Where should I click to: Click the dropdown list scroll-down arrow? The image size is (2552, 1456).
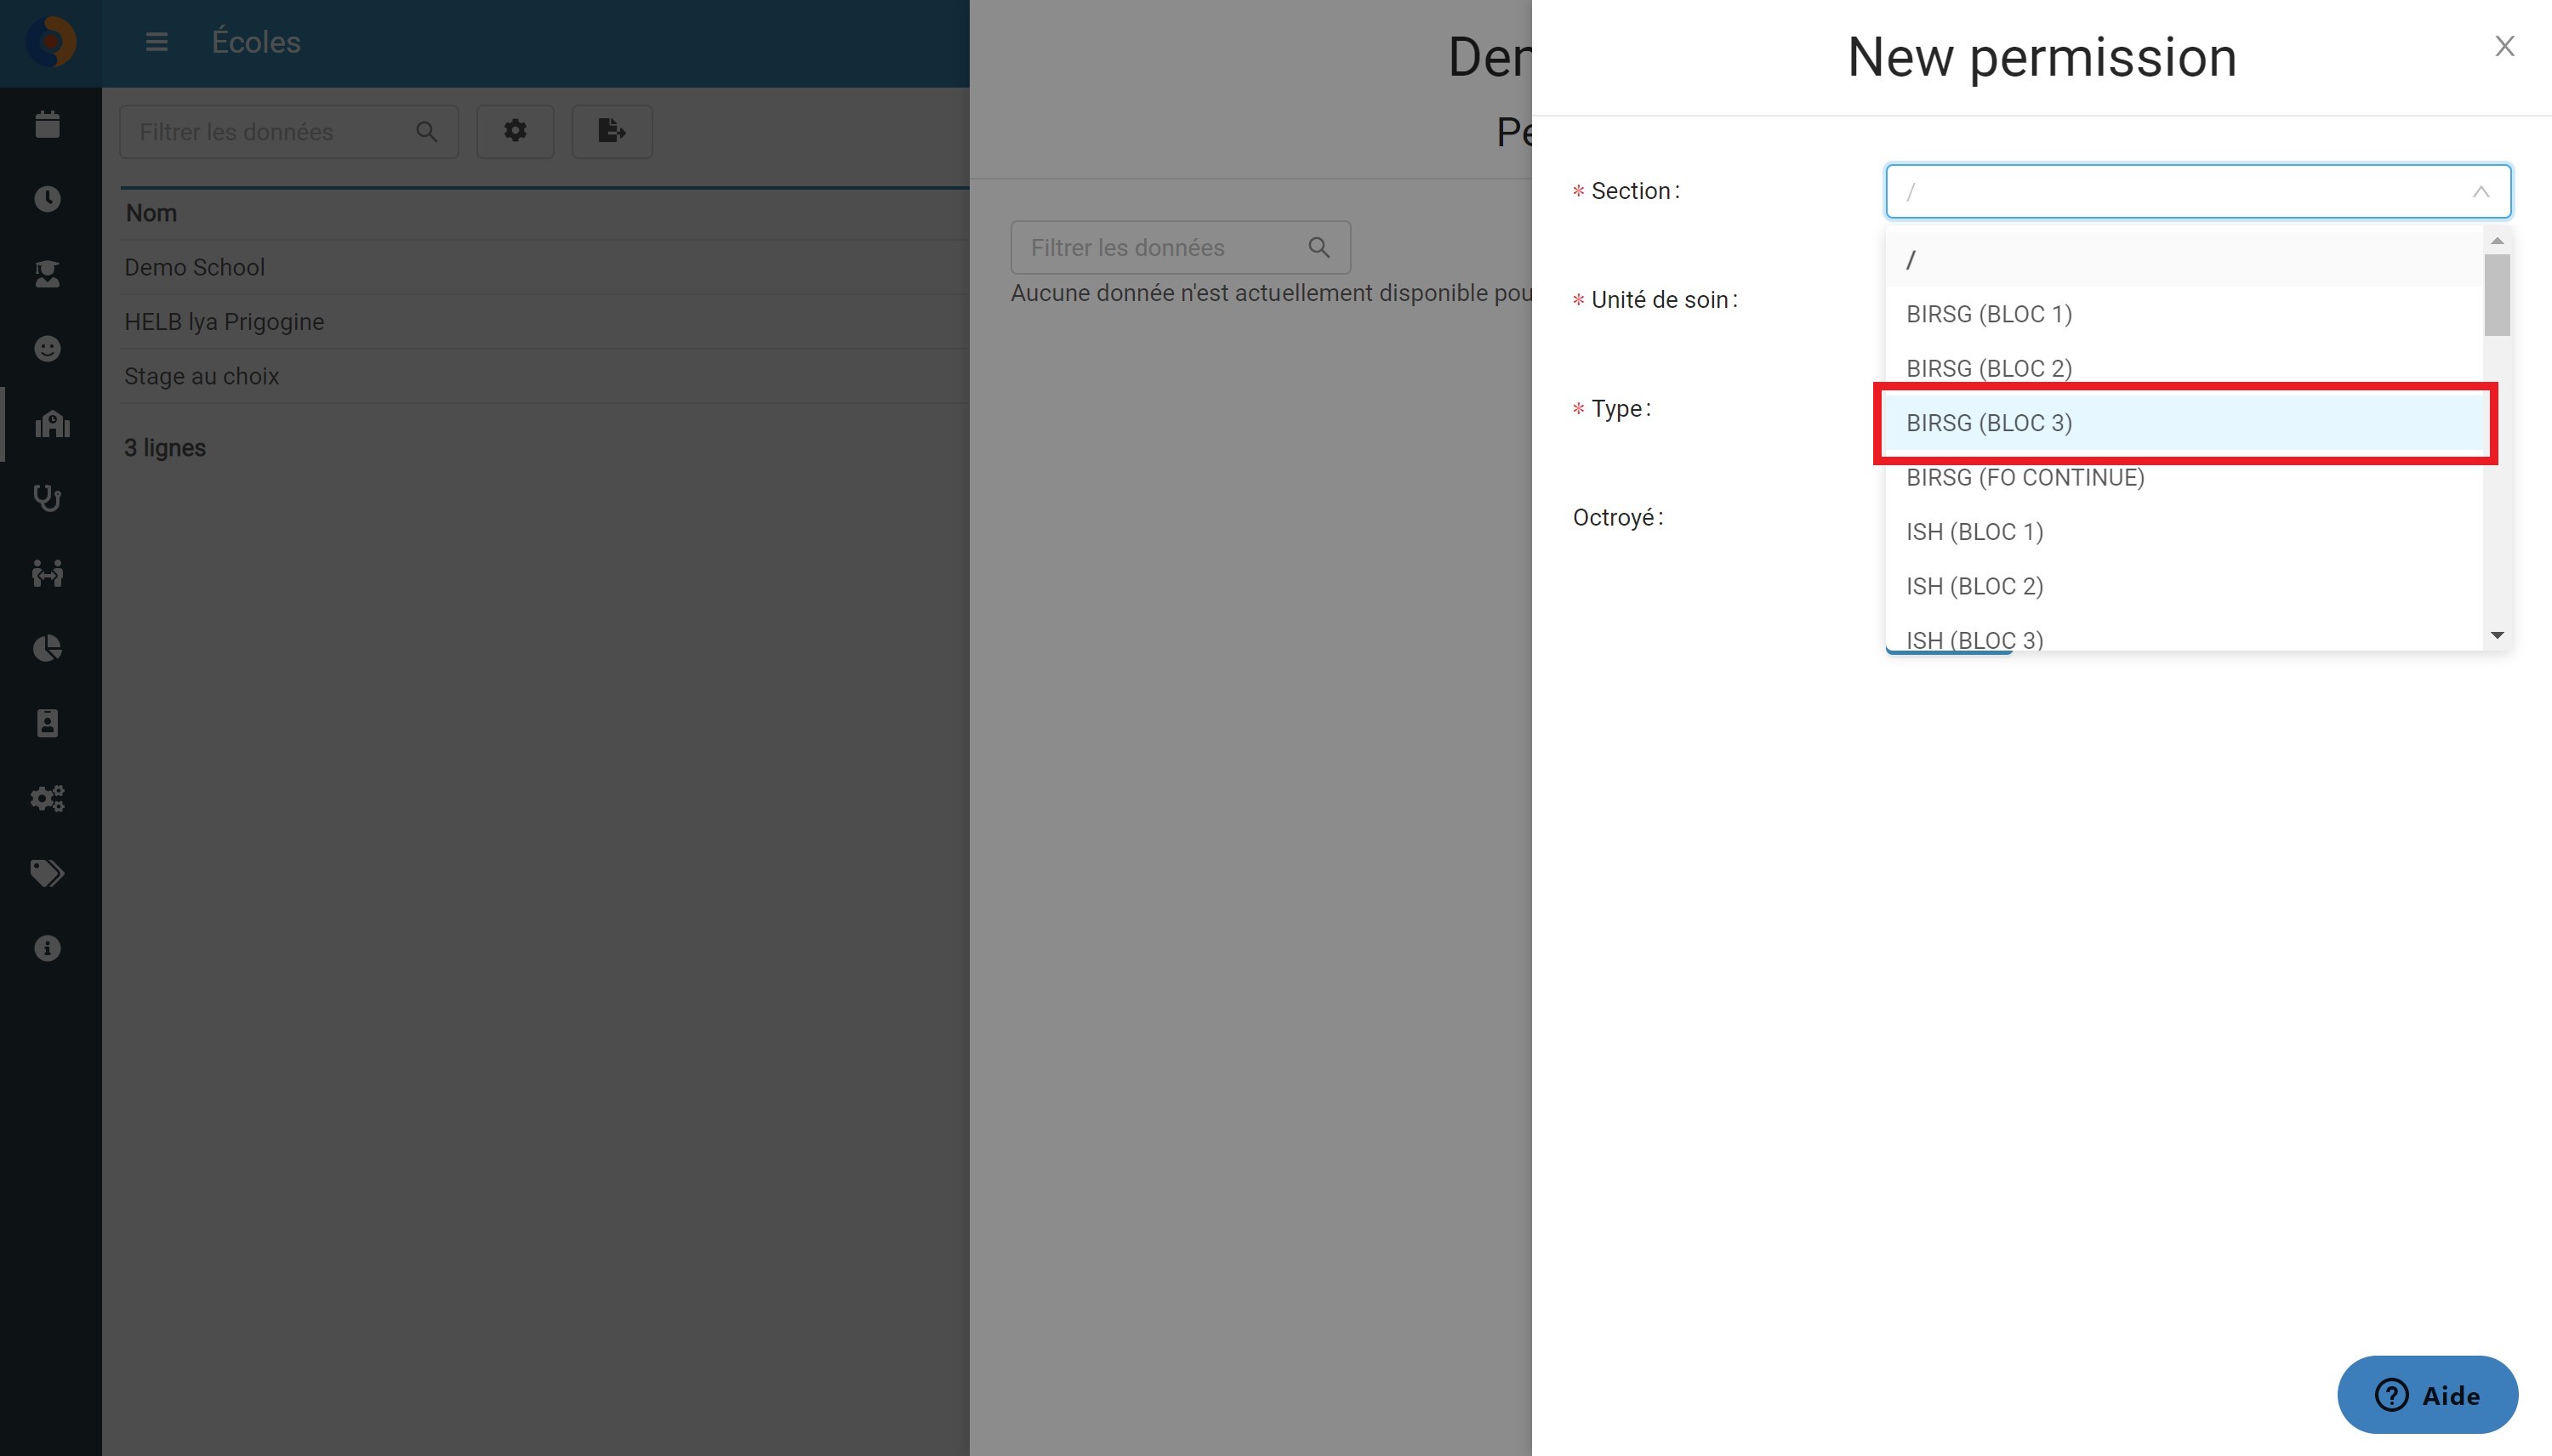click(x=2497, y=635)
